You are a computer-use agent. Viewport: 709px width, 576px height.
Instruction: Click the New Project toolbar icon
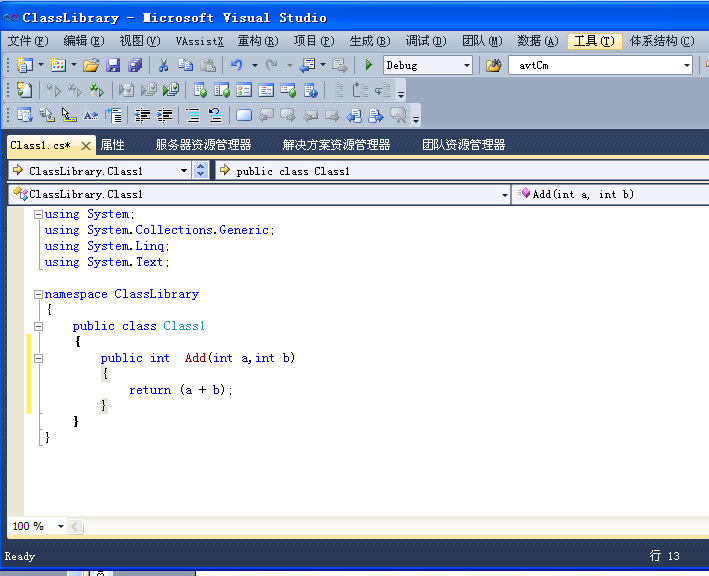(x=24, y=66)
